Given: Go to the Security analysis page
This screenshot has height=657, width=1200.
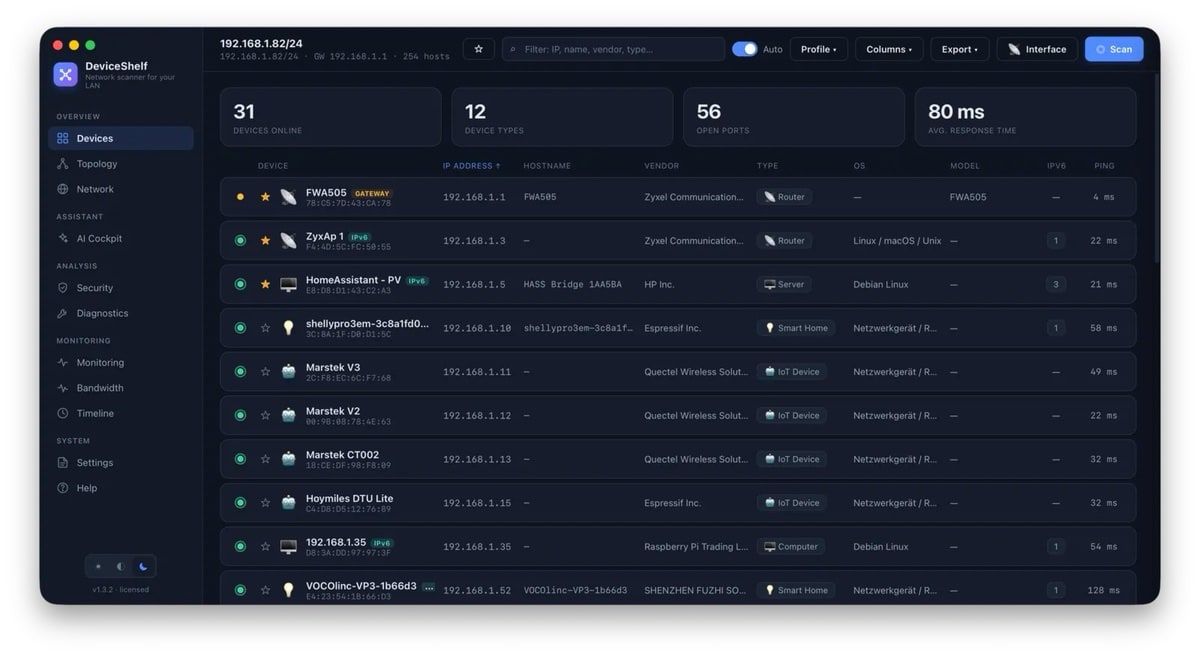Looking at the screenshot, I should [120, 288].
